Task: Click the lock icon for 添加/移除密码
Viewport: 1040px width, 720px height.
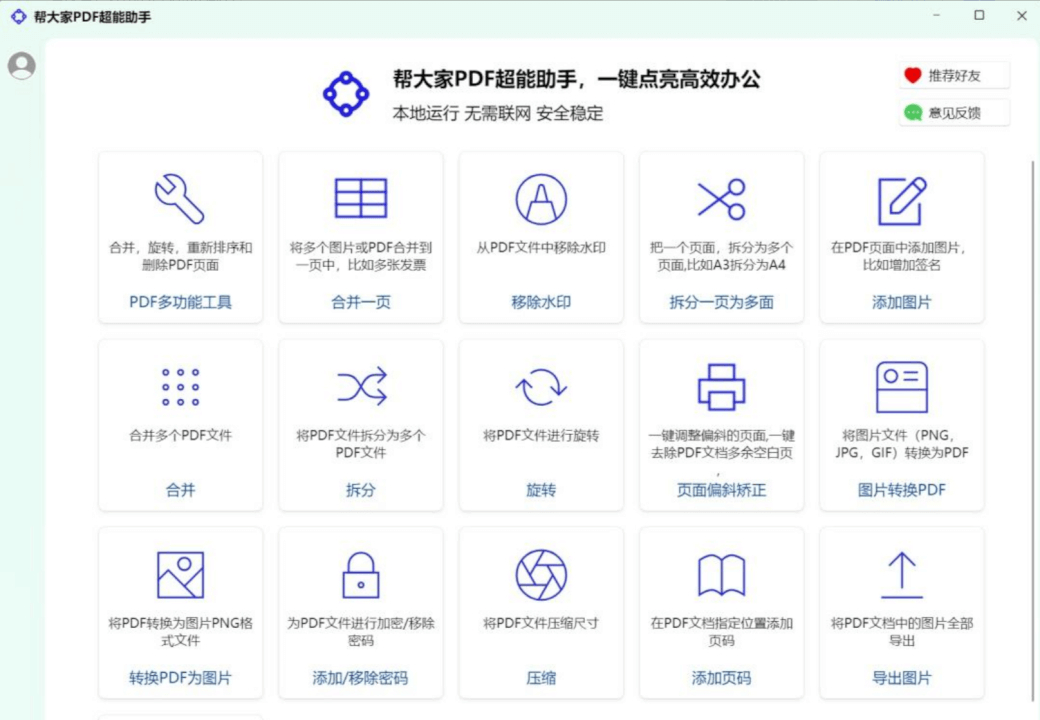Action: tap(360, 573)
